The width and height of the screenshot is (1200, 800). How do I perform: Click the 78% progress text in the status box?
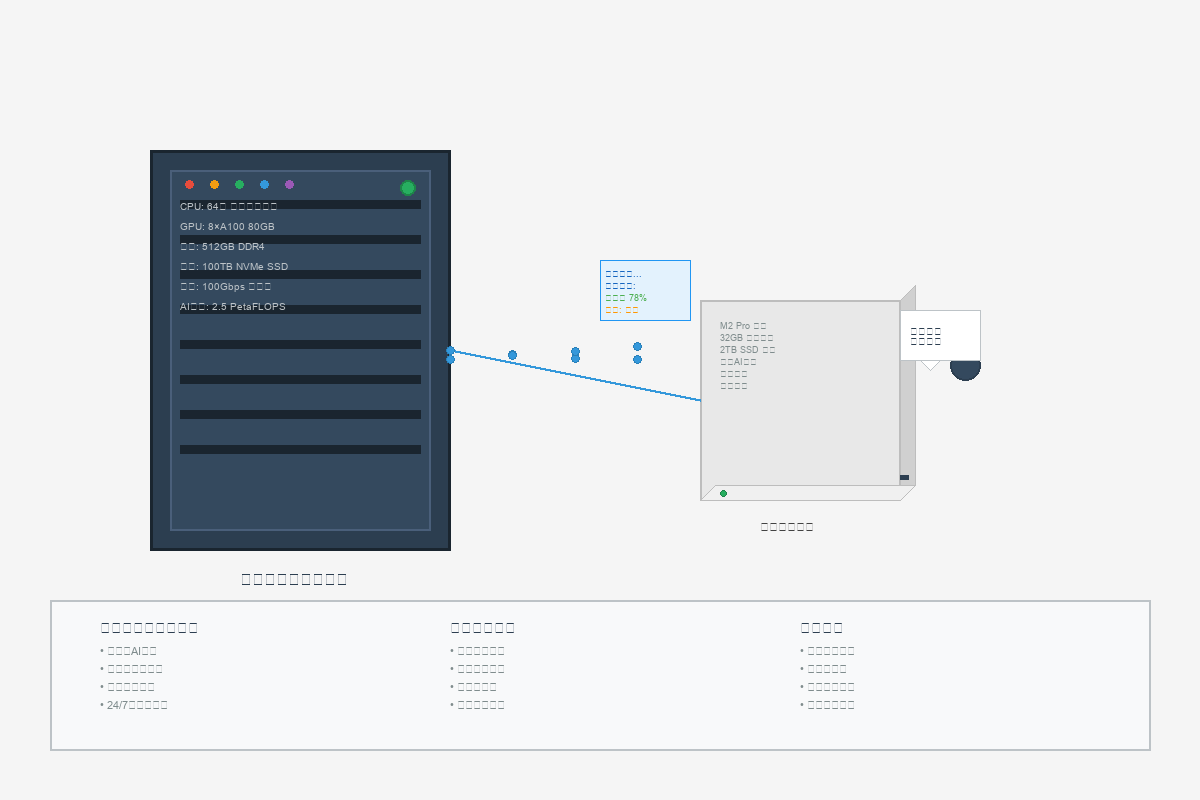(627, 298)
